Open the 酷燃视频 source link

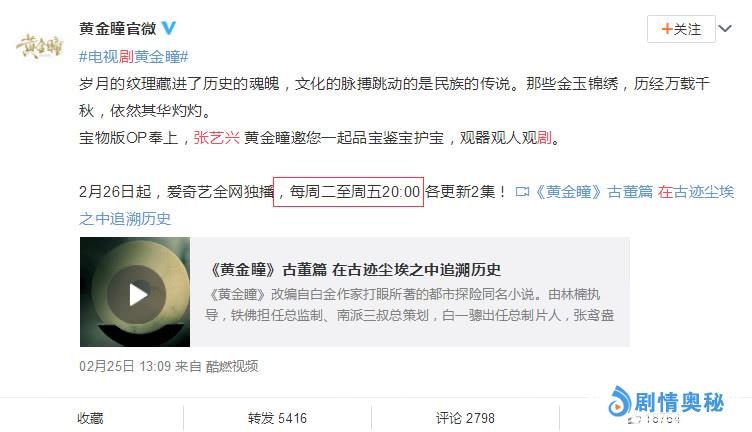[232, 366]
